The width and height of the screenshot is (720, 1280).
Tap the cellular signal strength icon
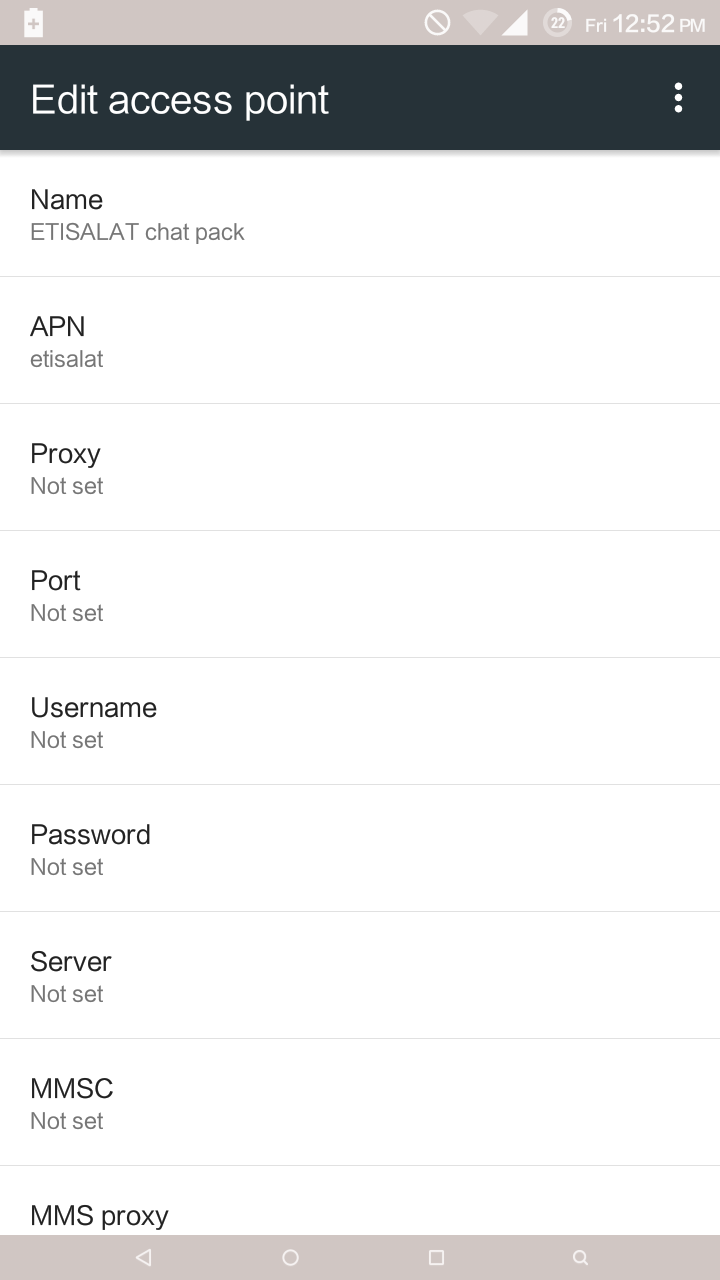click(x=515, y=23)
